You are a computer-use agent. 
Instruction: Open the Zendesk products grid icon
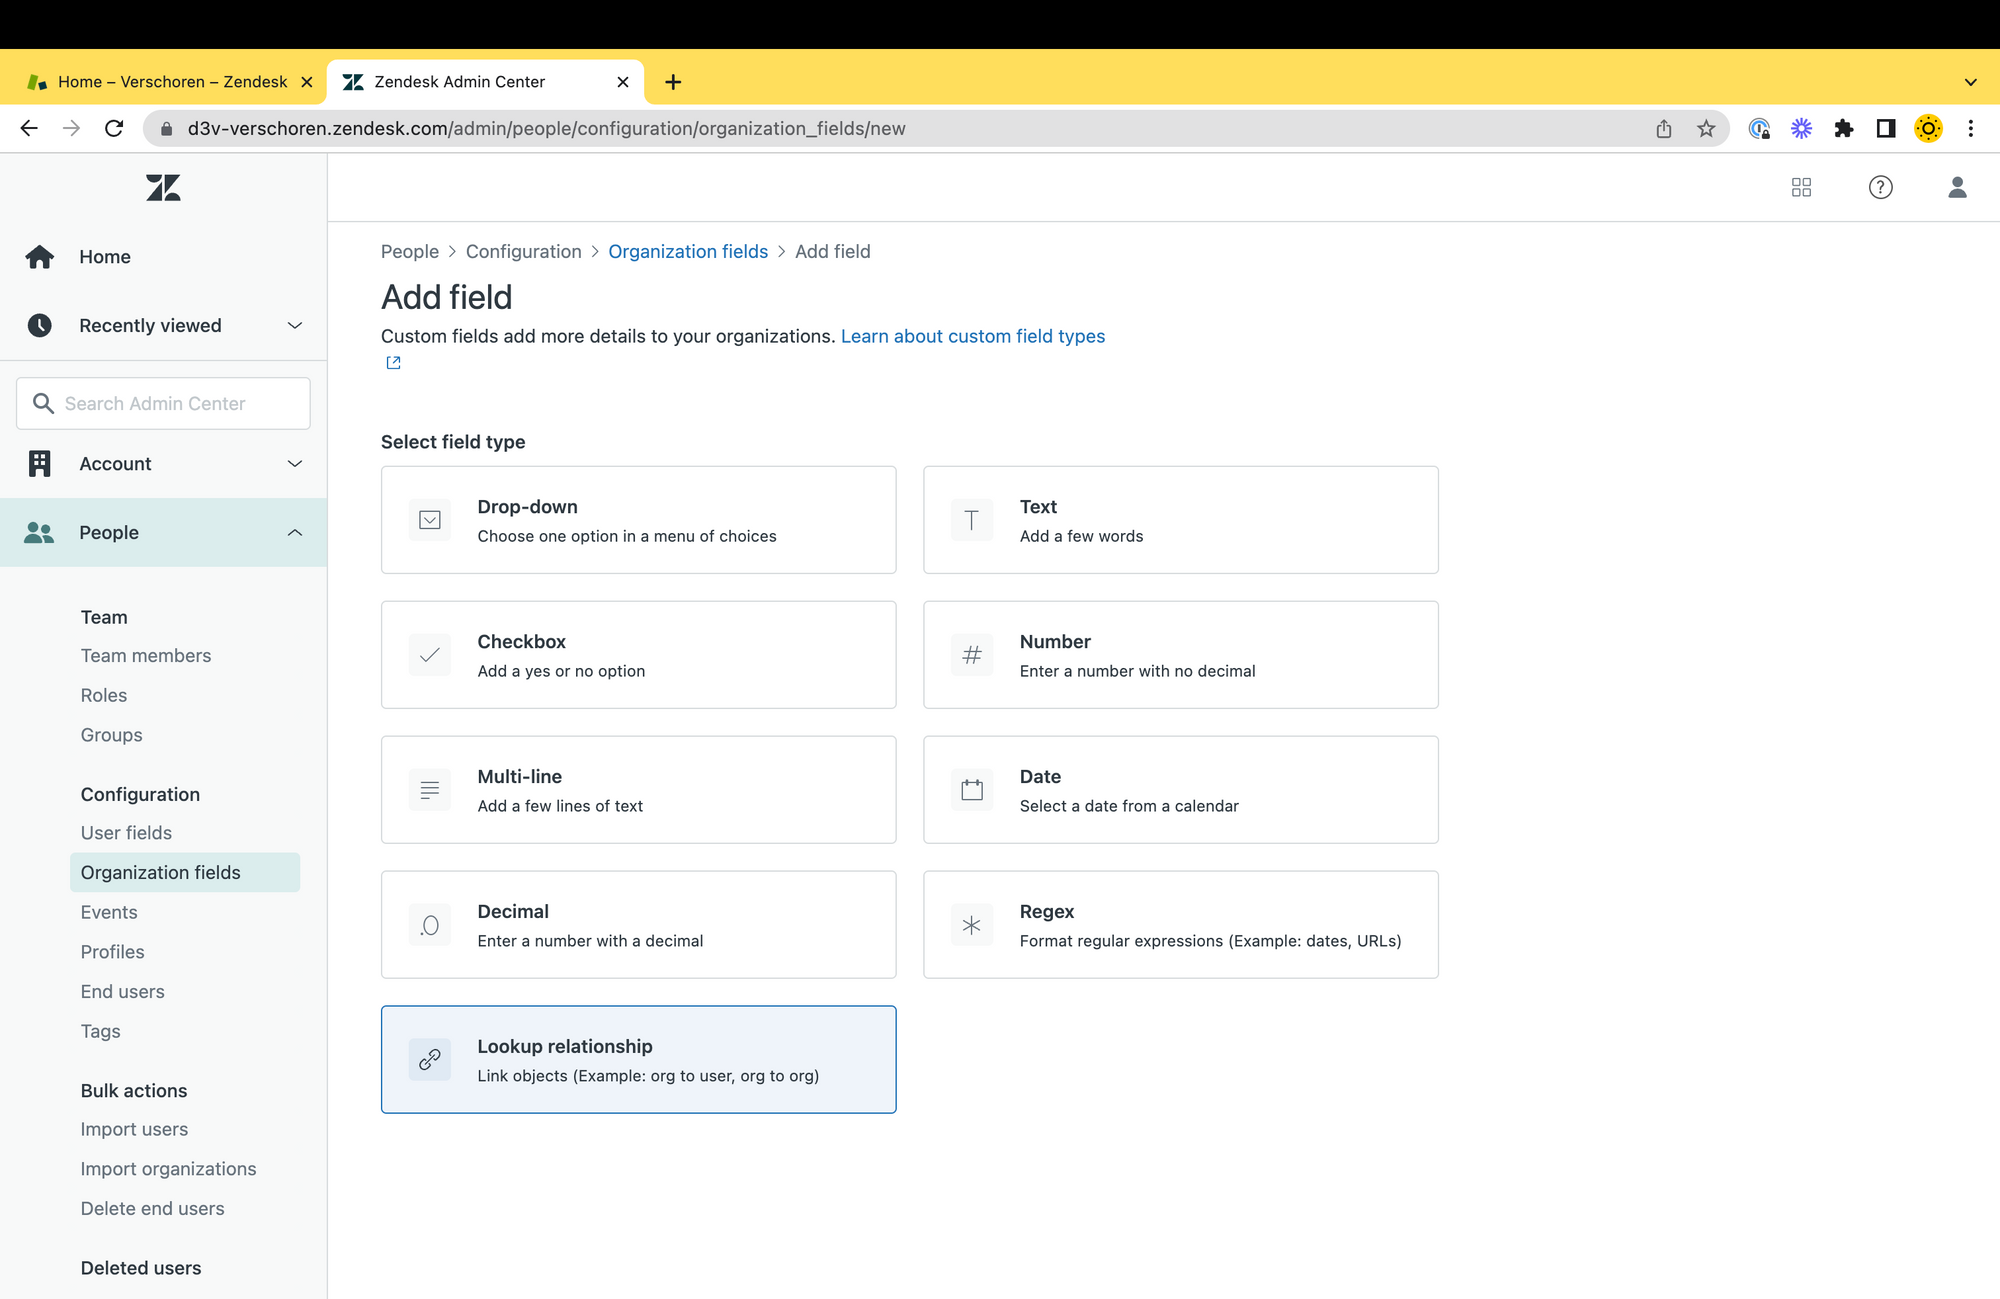pyautogui.click(x=1801, y=187)
